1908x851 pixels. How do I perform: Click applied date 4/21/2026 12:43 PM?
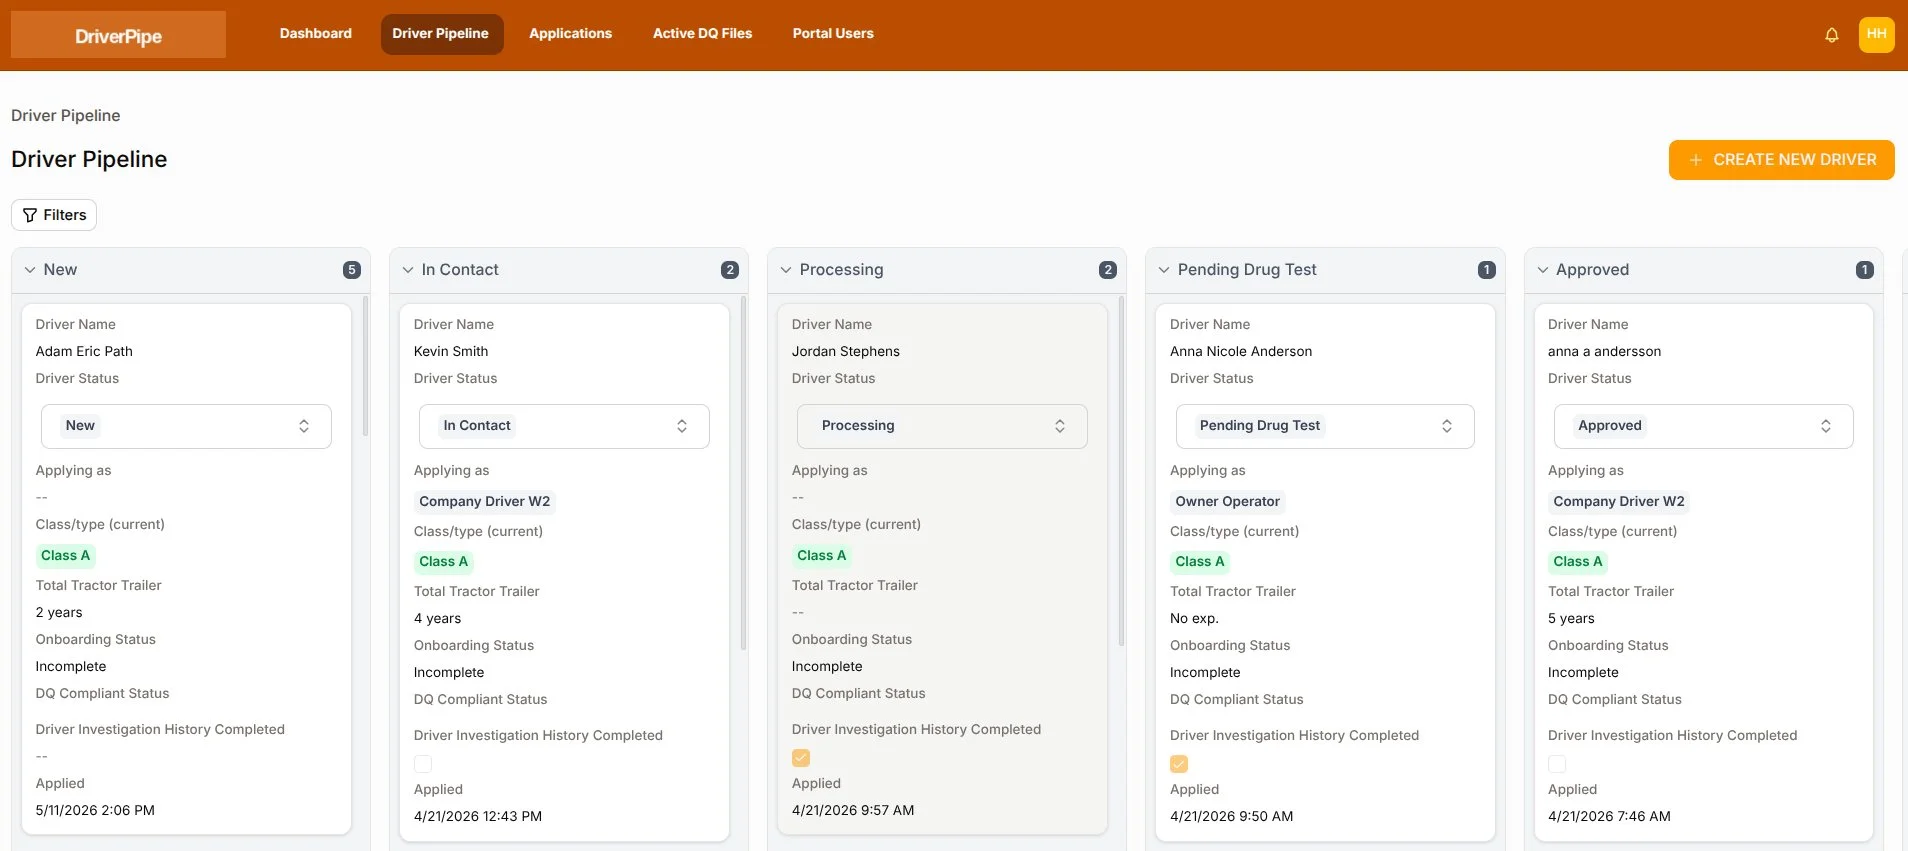[x=478, y=817]
